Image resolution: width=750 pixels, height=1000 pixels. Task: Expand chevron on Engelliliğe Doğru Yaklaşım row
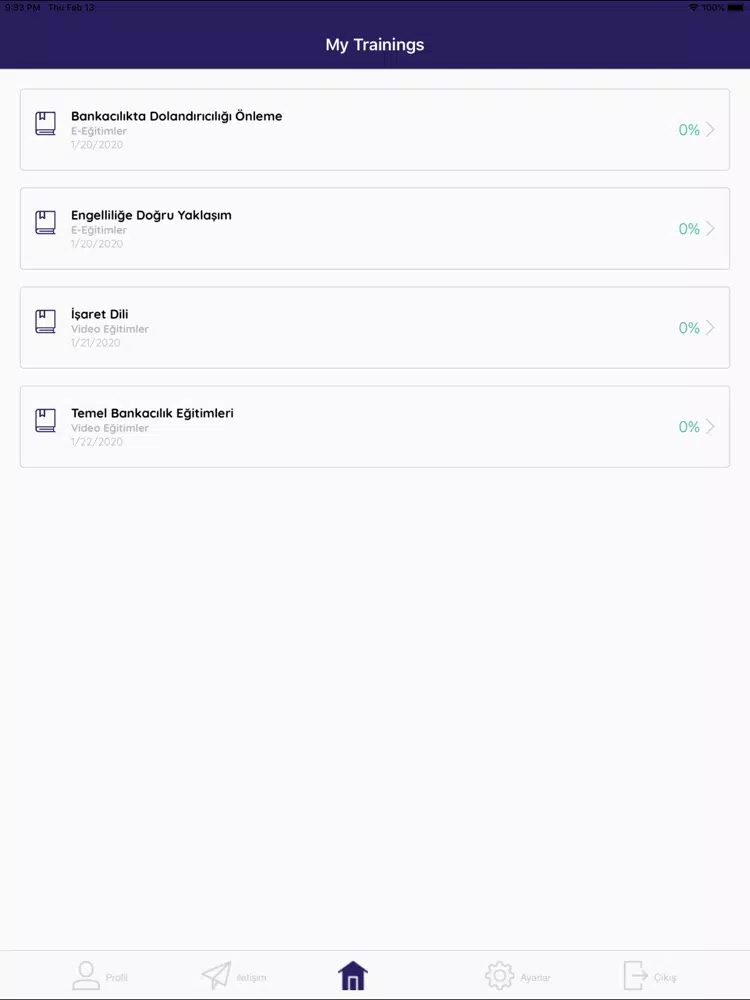(710, 228)
